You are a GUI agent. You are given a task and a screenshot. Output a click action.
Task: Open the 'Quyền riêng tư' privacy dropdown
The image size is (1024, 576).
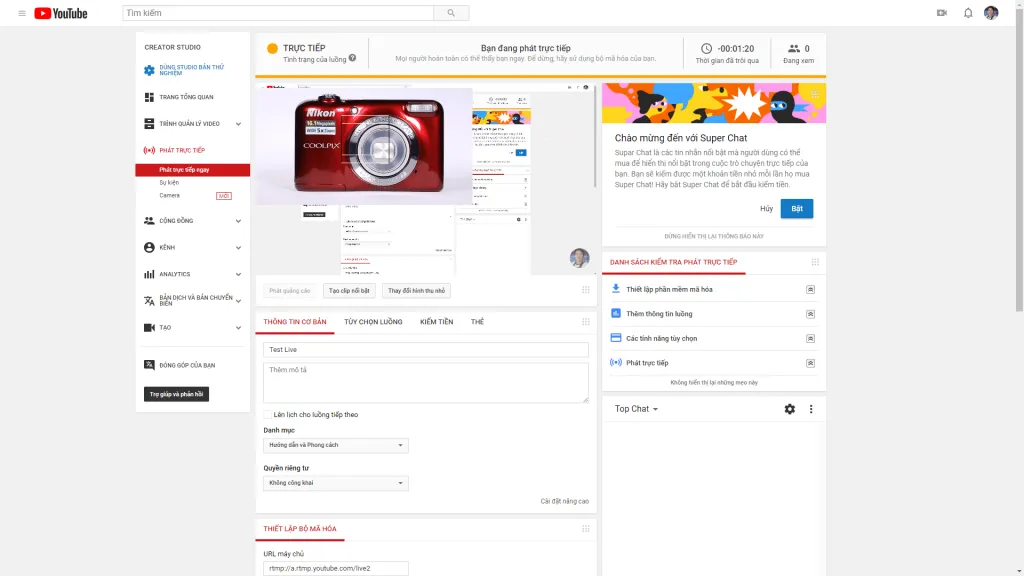tap(336, 483)
